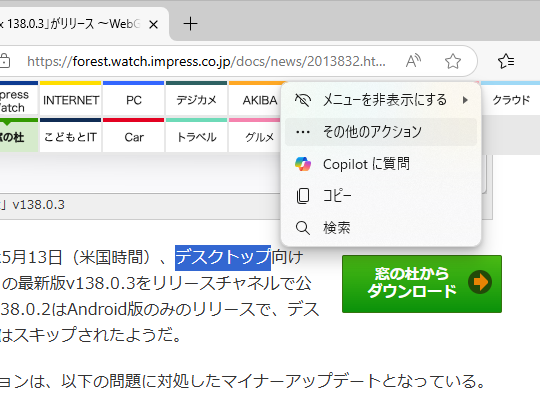
Task: Click the text 最新版v138.0.3をリリースチャネルで公
Action: point(165,283)
